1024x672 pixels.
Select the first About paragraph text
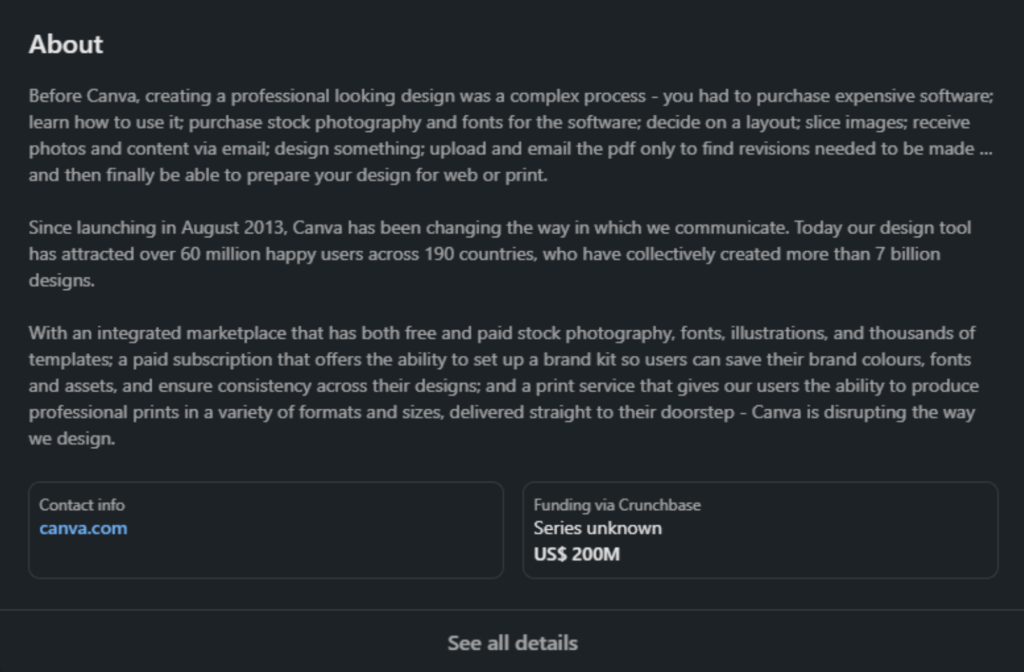pos(500,135)
